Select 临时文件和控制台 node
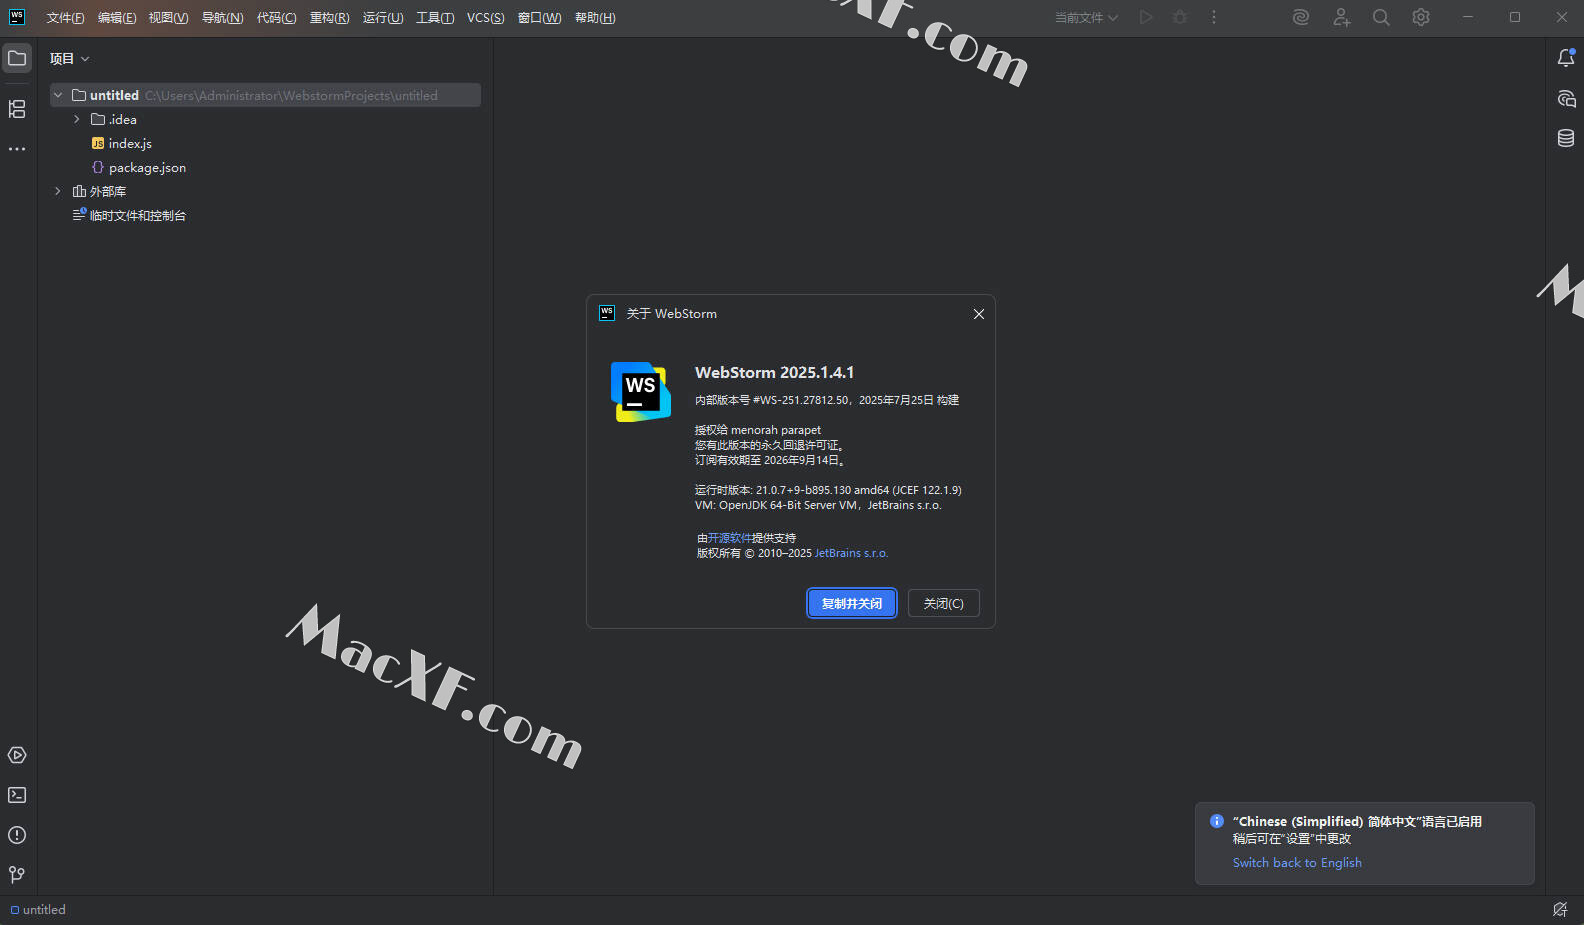This screenshot has height=925, width=1584. (138, 215)
